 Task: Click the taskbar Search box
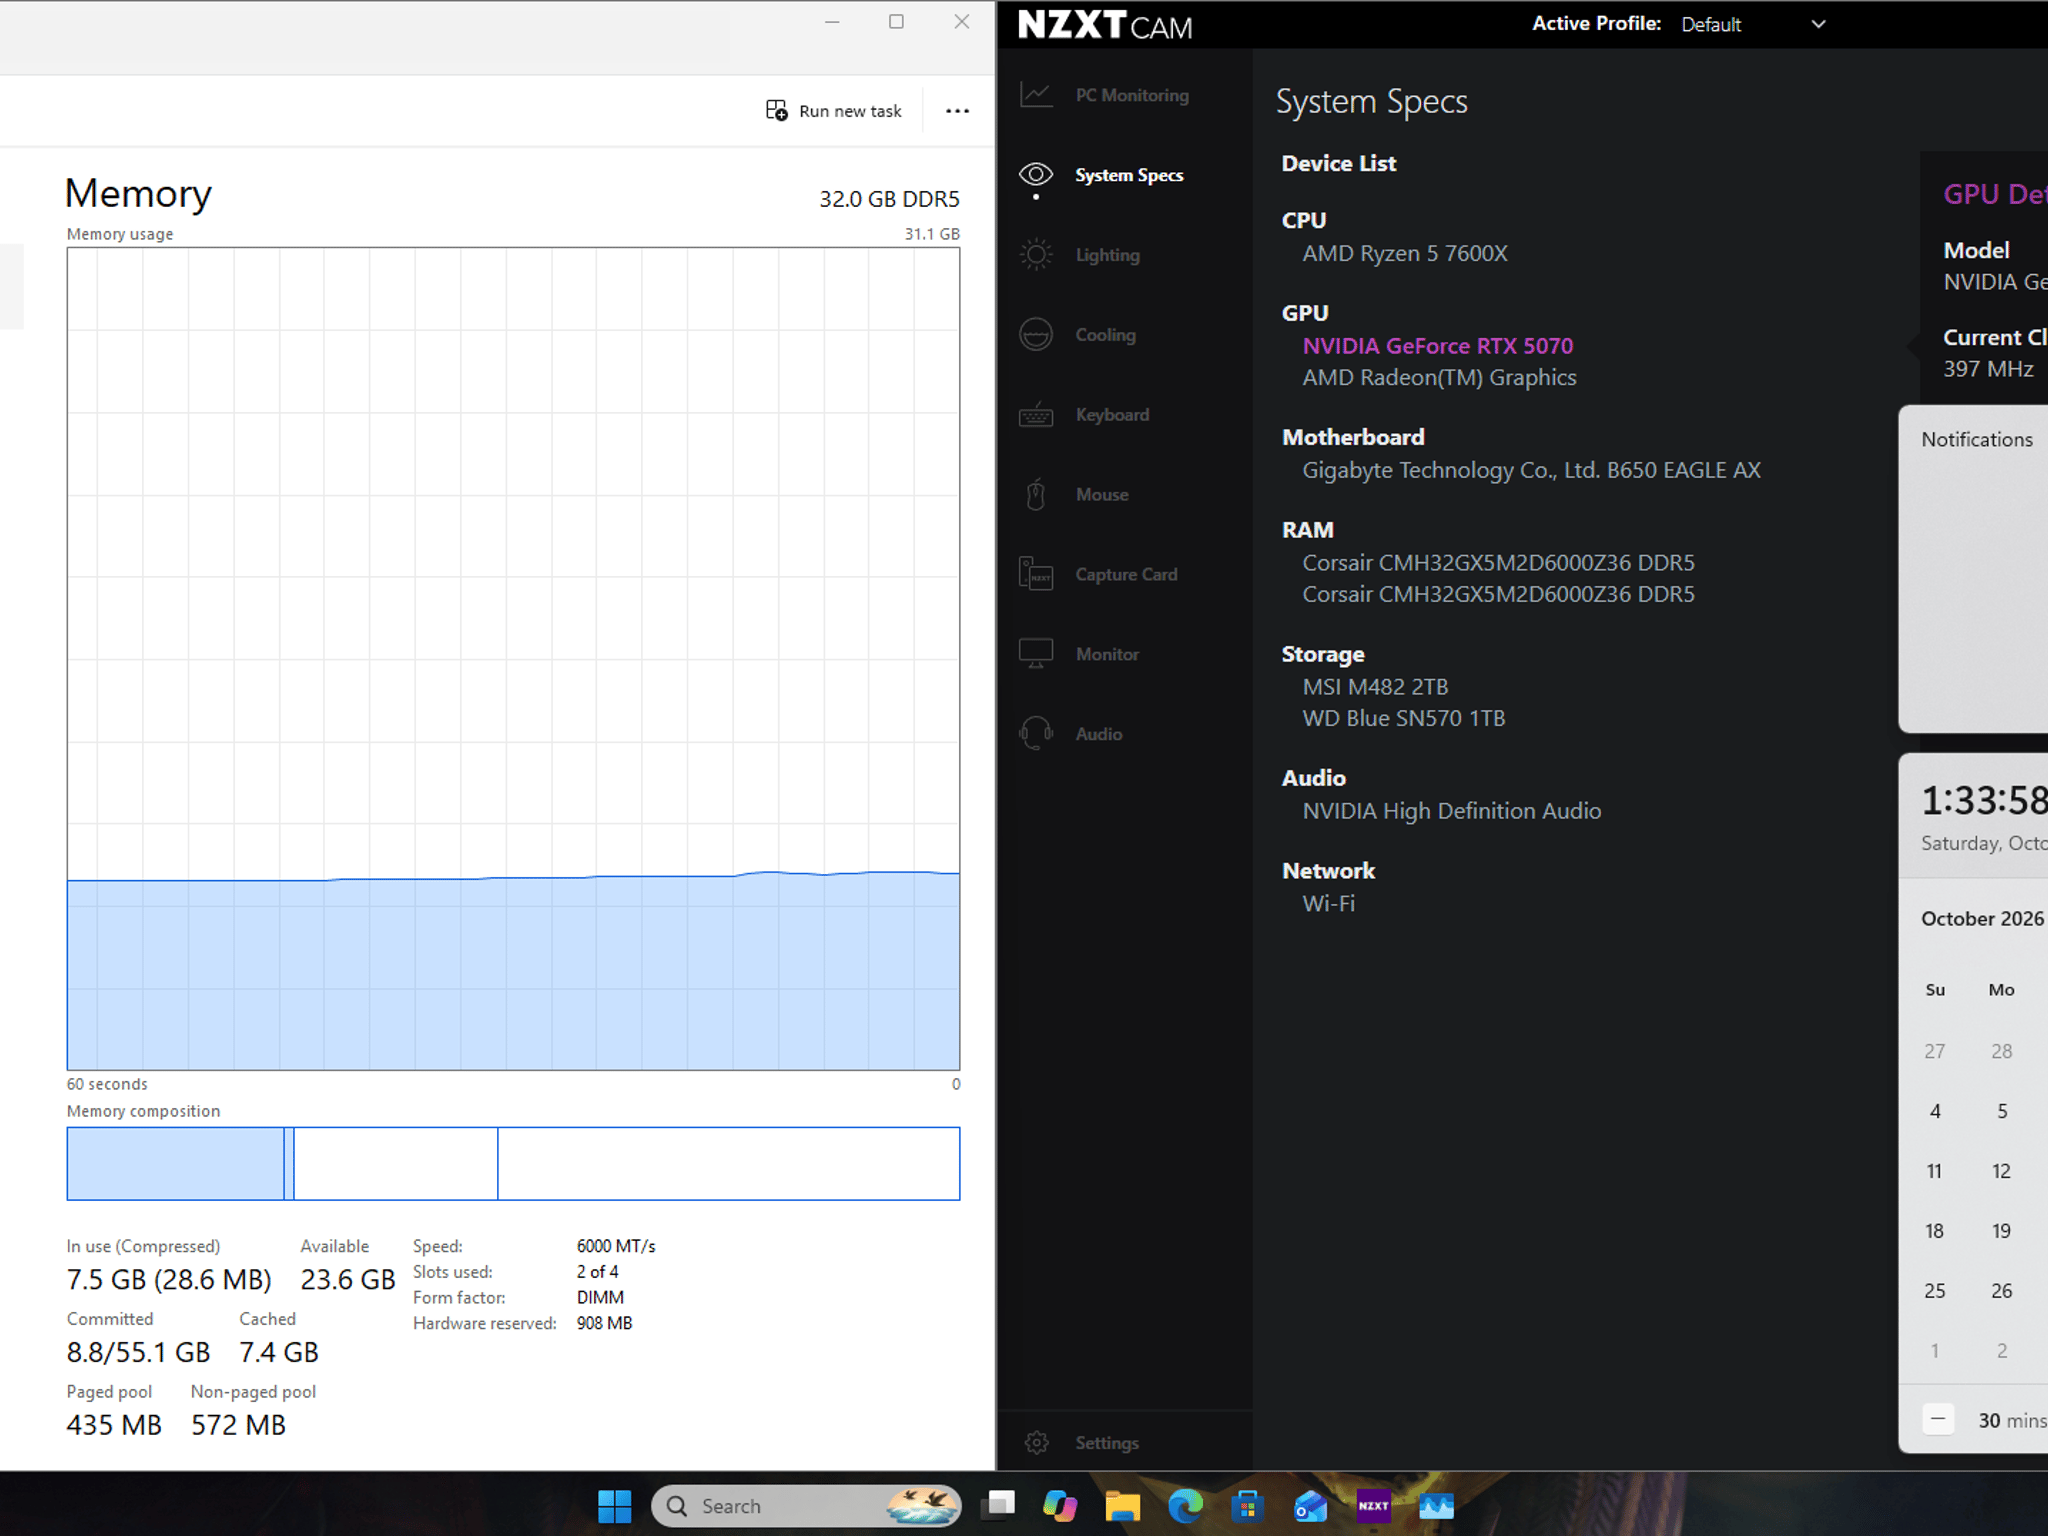coord(806,1506)
